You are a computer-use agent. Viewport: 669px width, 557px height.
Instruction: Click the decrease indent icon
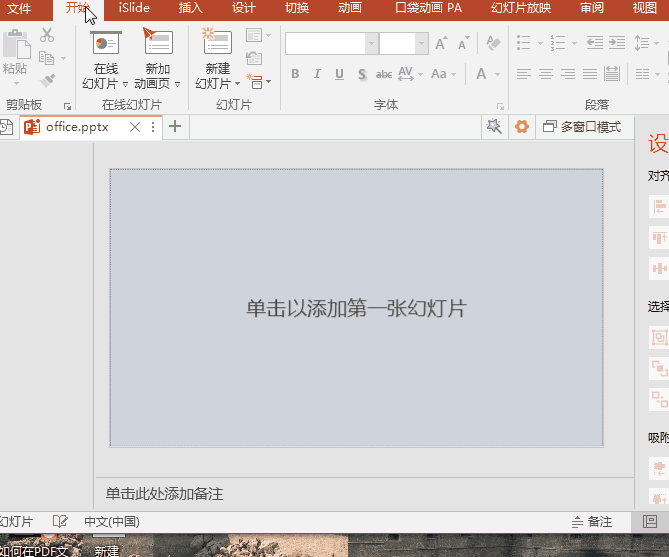(x=595, y=43)
